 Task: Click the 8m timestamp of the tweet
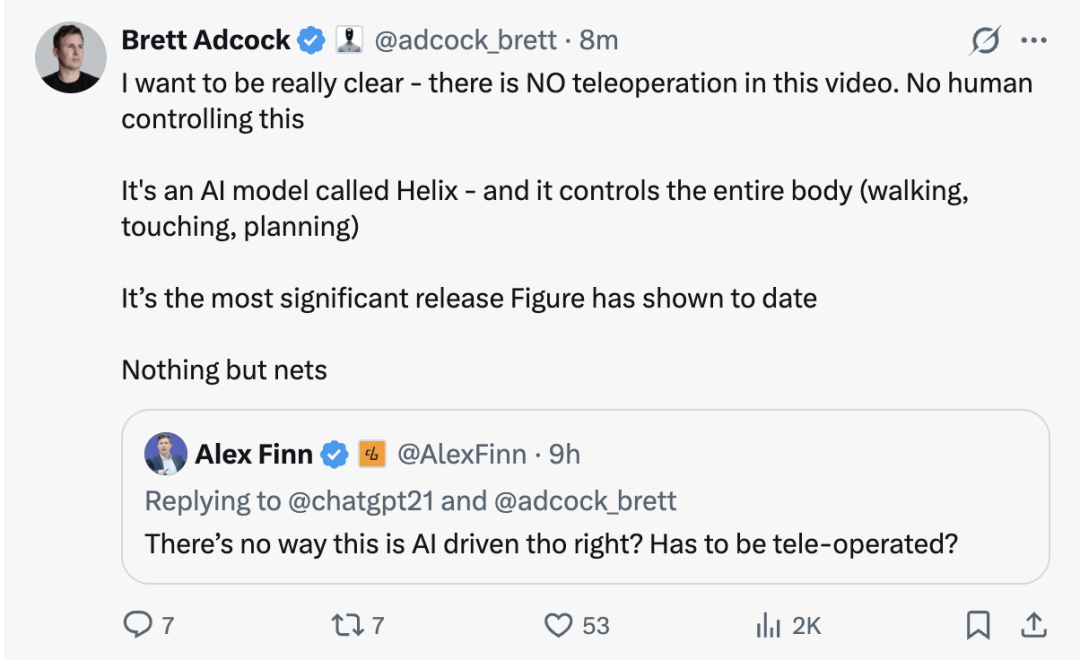pos(599,40)
